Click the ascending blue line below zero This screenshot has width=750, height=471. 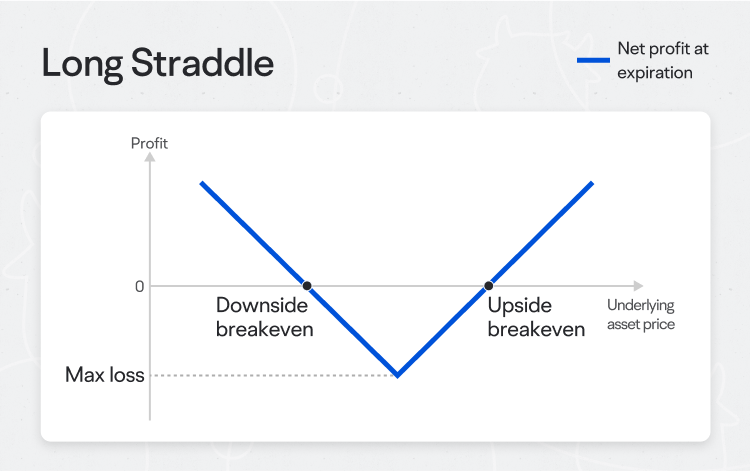[443, 331]
